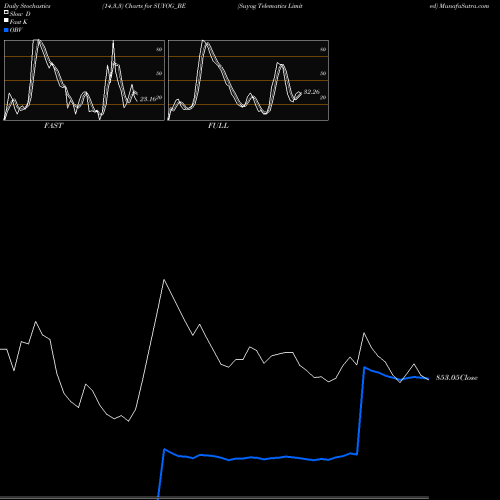
Task: Click the 80 level label in FAST chart
Action: 159,49
